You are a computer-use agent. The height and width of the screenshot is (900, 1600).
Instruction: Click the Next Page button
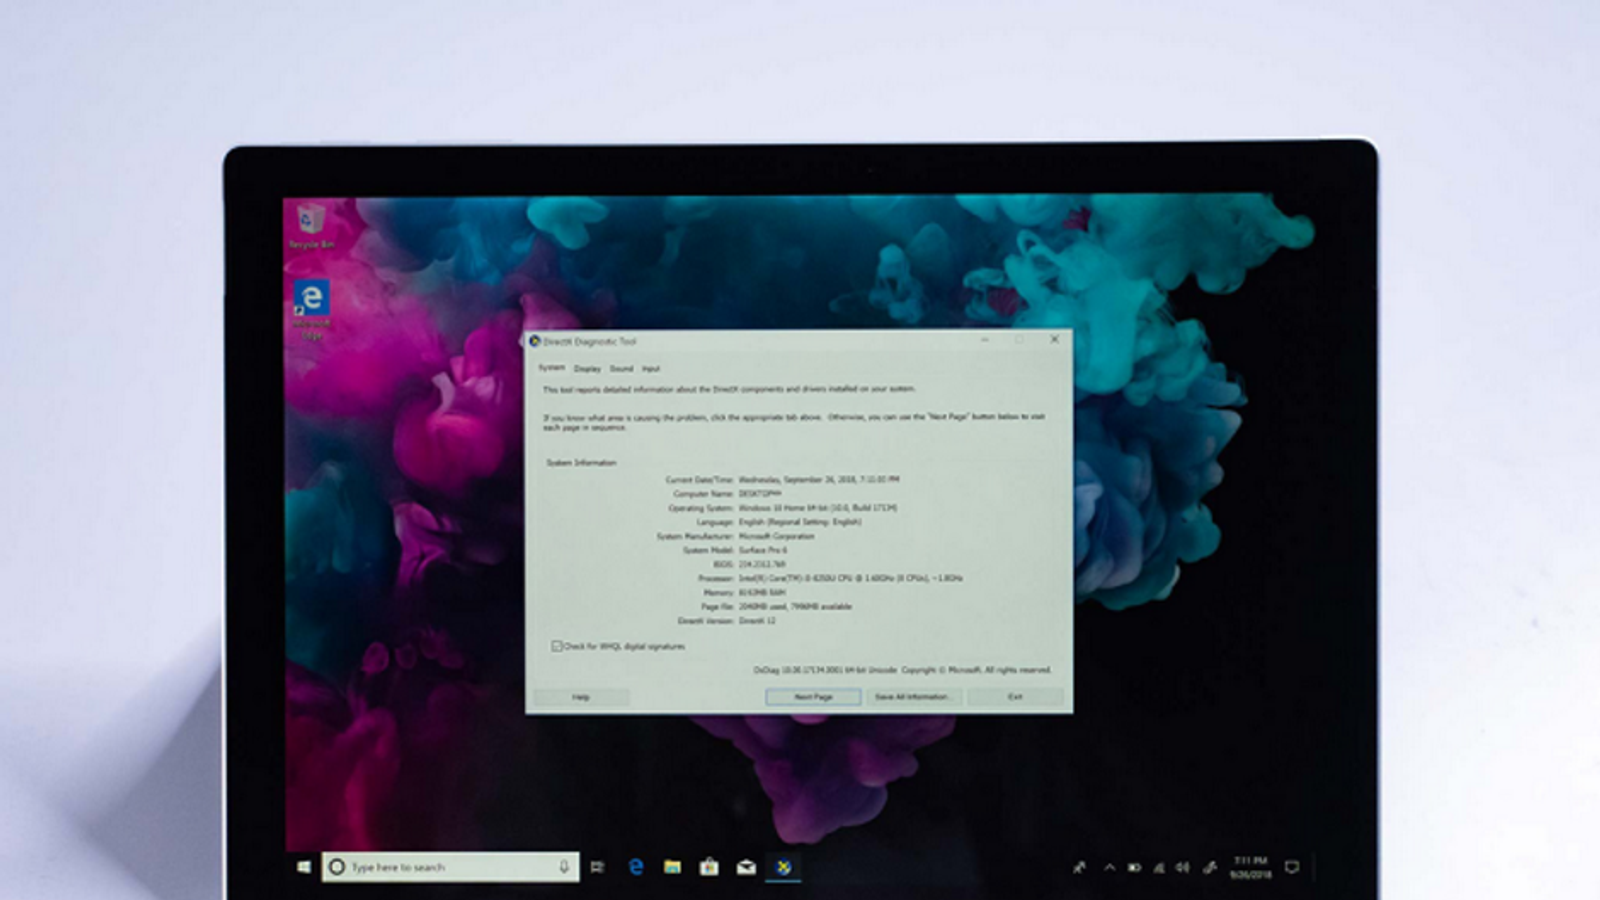point(813,696)
